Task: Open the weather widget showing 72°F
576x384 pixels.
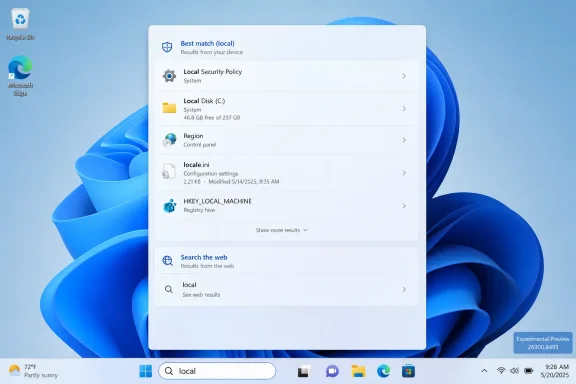Action: pos(33,371)
